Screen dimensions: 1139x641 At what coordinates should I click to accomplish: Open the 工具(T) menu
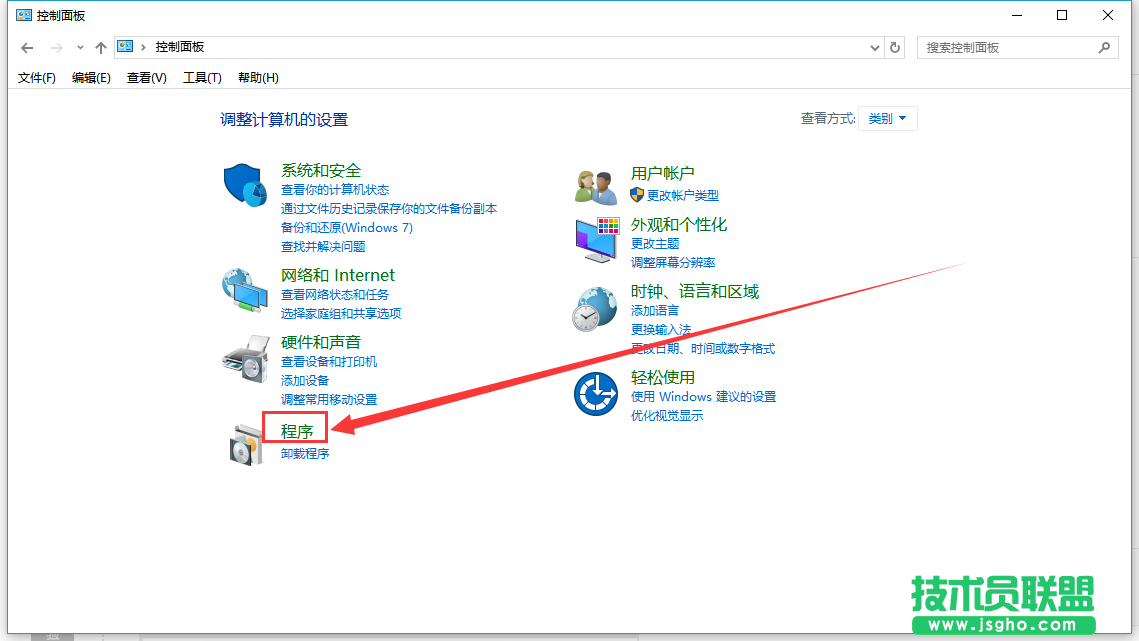(201, 77)
